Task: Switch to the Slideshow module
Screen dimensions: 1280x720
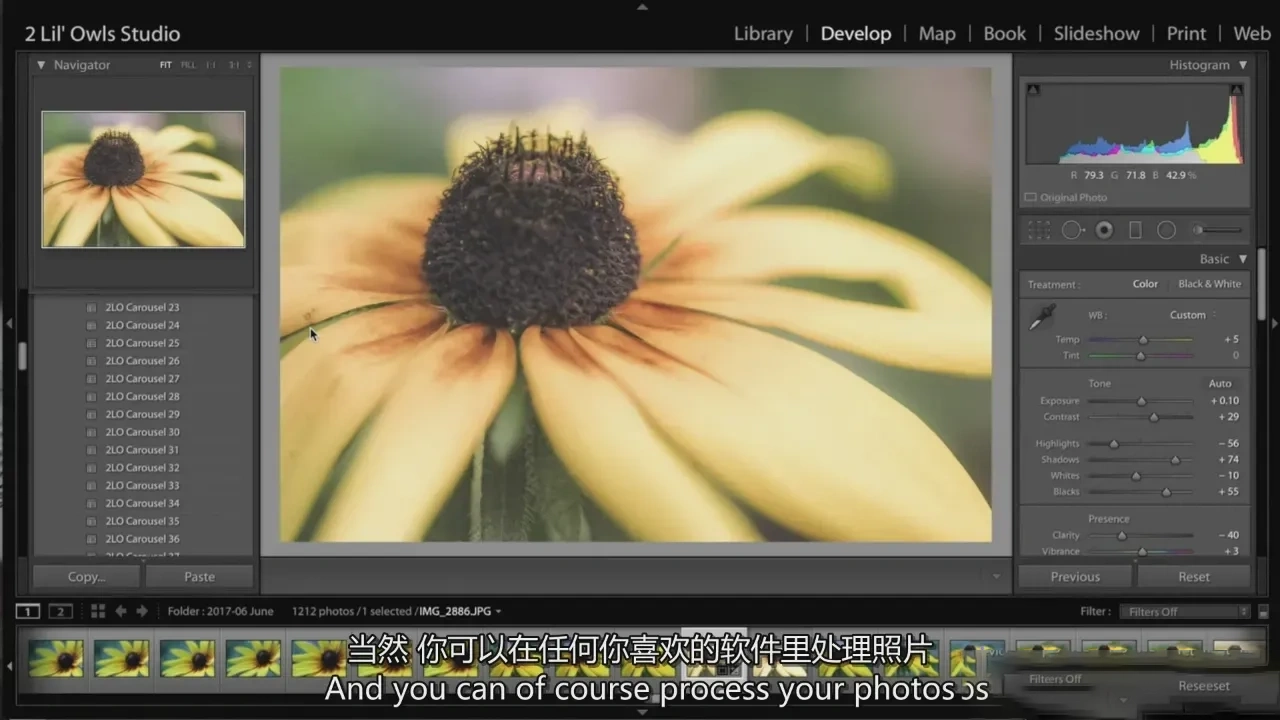Action: (x=1096, y=33)
